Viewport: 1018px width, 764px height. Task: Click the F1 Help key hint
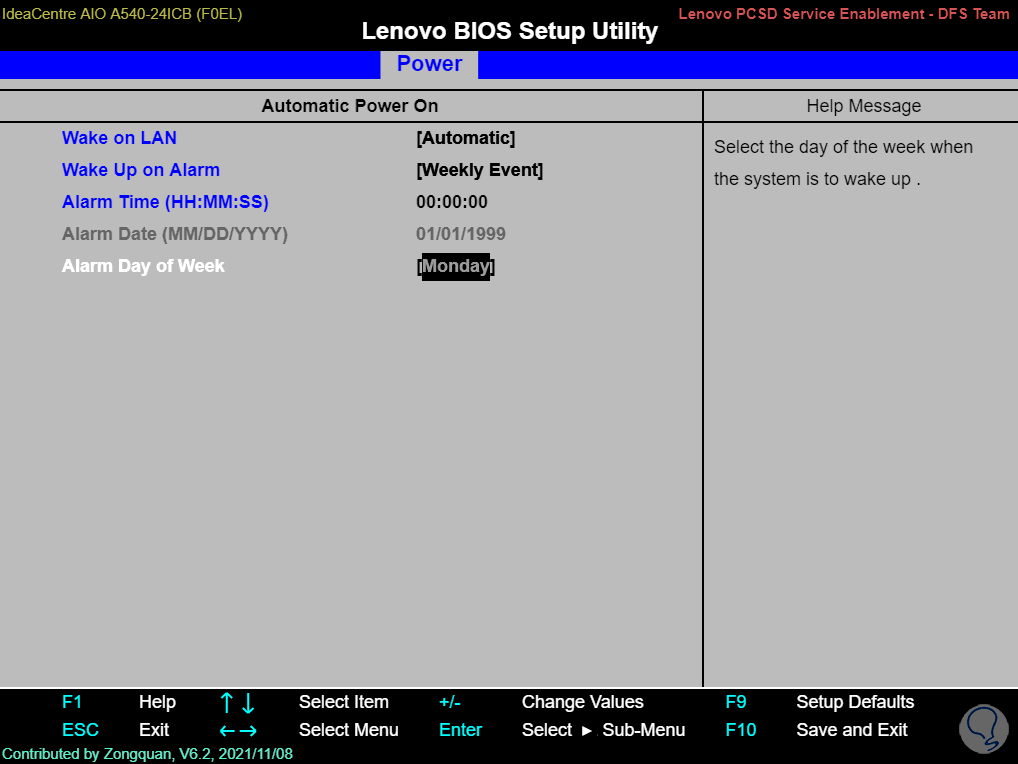118,702
